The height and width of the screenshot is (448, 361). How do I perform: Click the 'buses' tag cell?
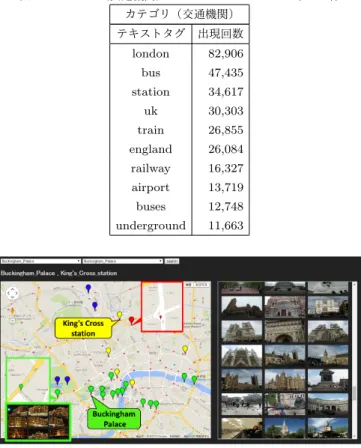(x=151, y=206)
